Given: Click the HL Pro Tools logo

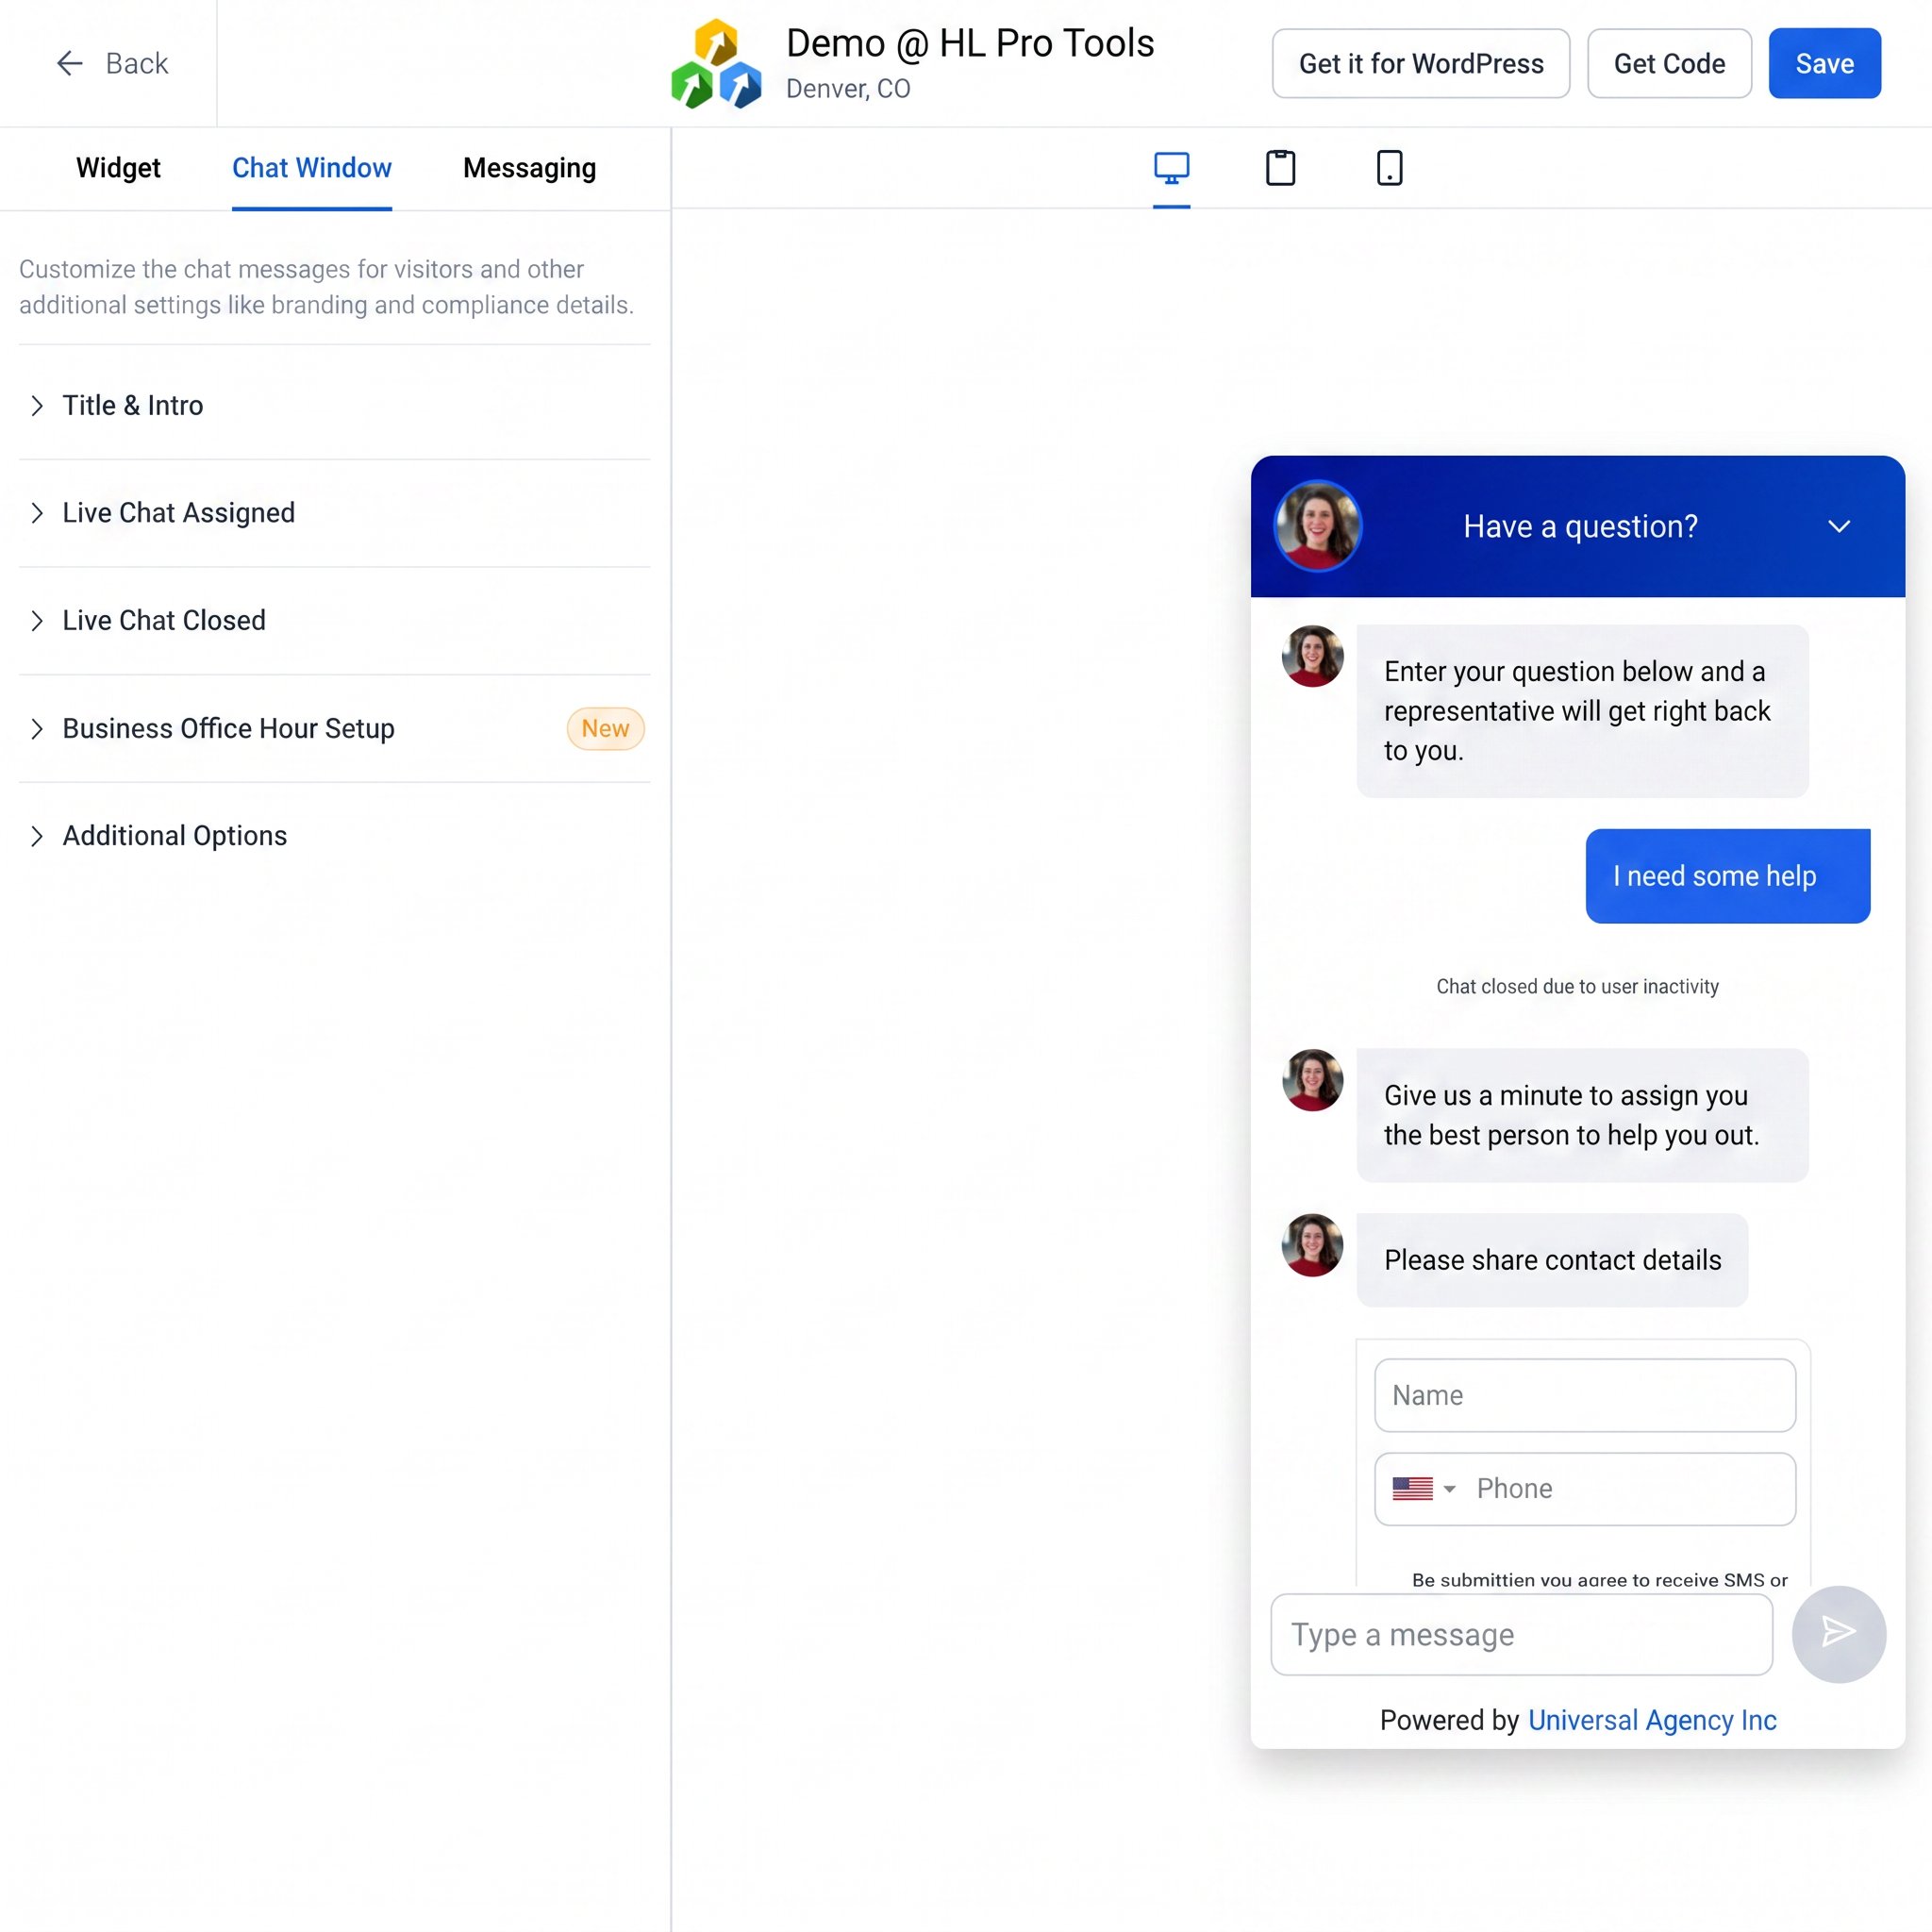Looking at the screenshot, I should click(x=716, y=63).
